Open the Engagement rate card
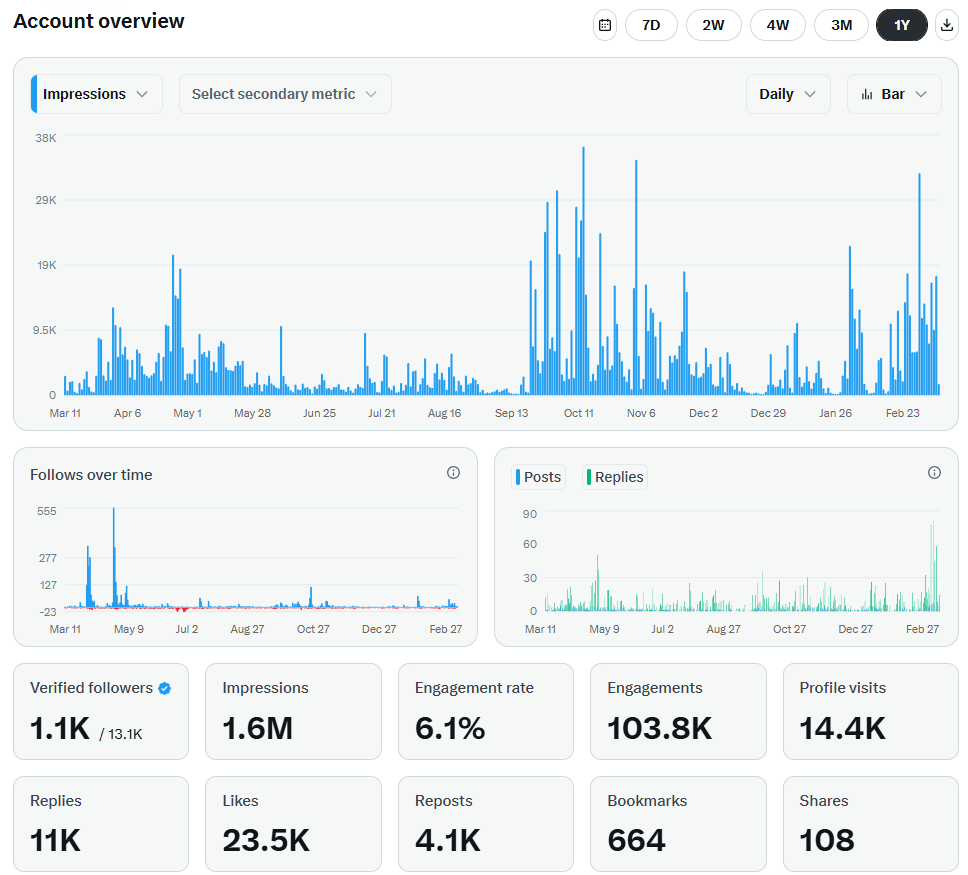This screenshot has width=968, height=875. [485, 711]
